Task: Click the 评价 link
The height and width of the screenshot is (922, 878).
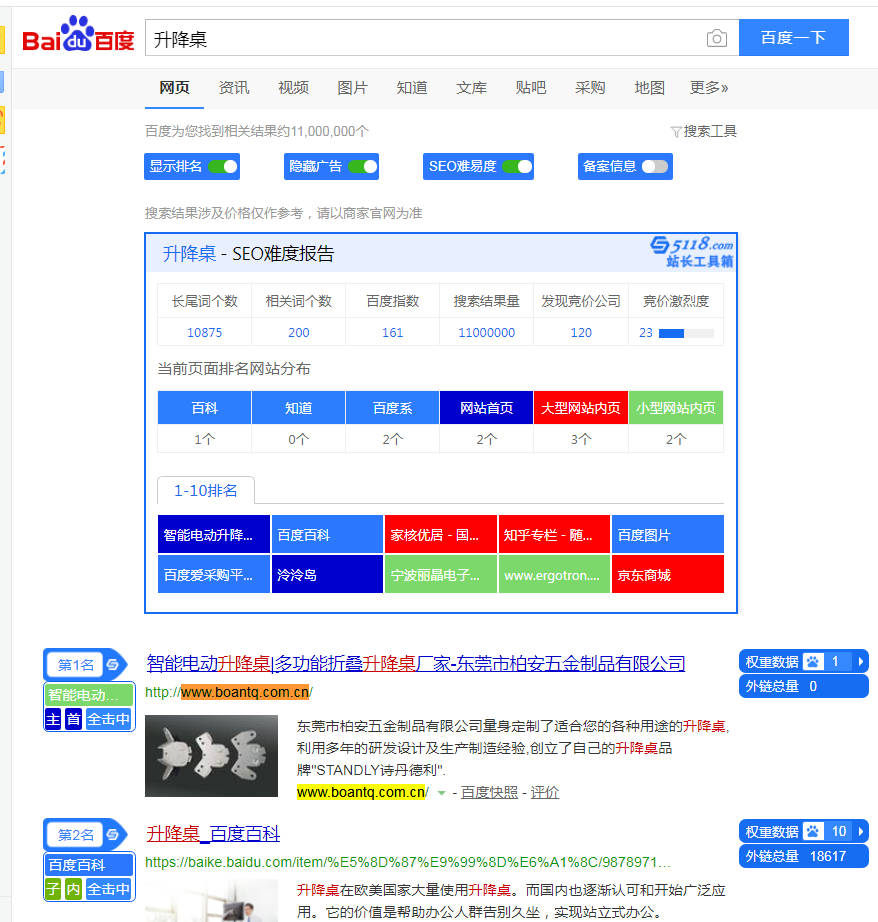Action: pos(545,793)
